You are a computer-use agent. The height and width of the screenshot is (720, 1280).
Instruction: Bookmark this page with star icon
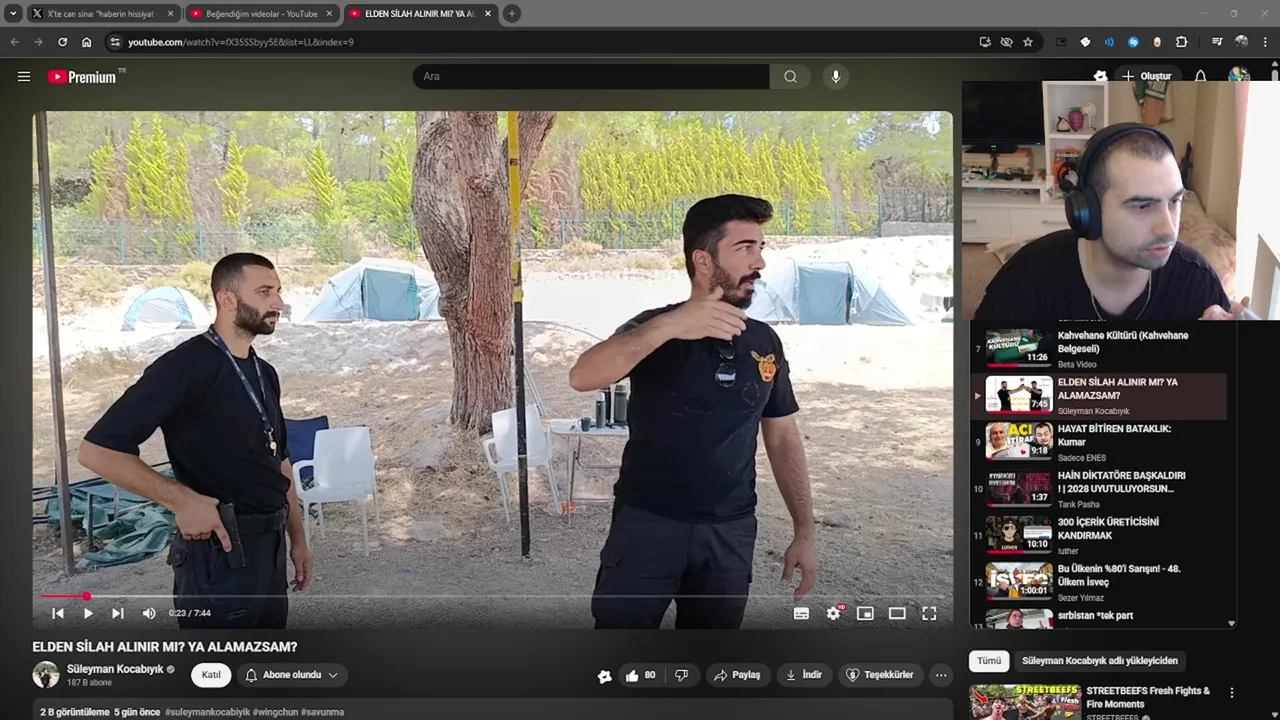(x=1027, y=42)
